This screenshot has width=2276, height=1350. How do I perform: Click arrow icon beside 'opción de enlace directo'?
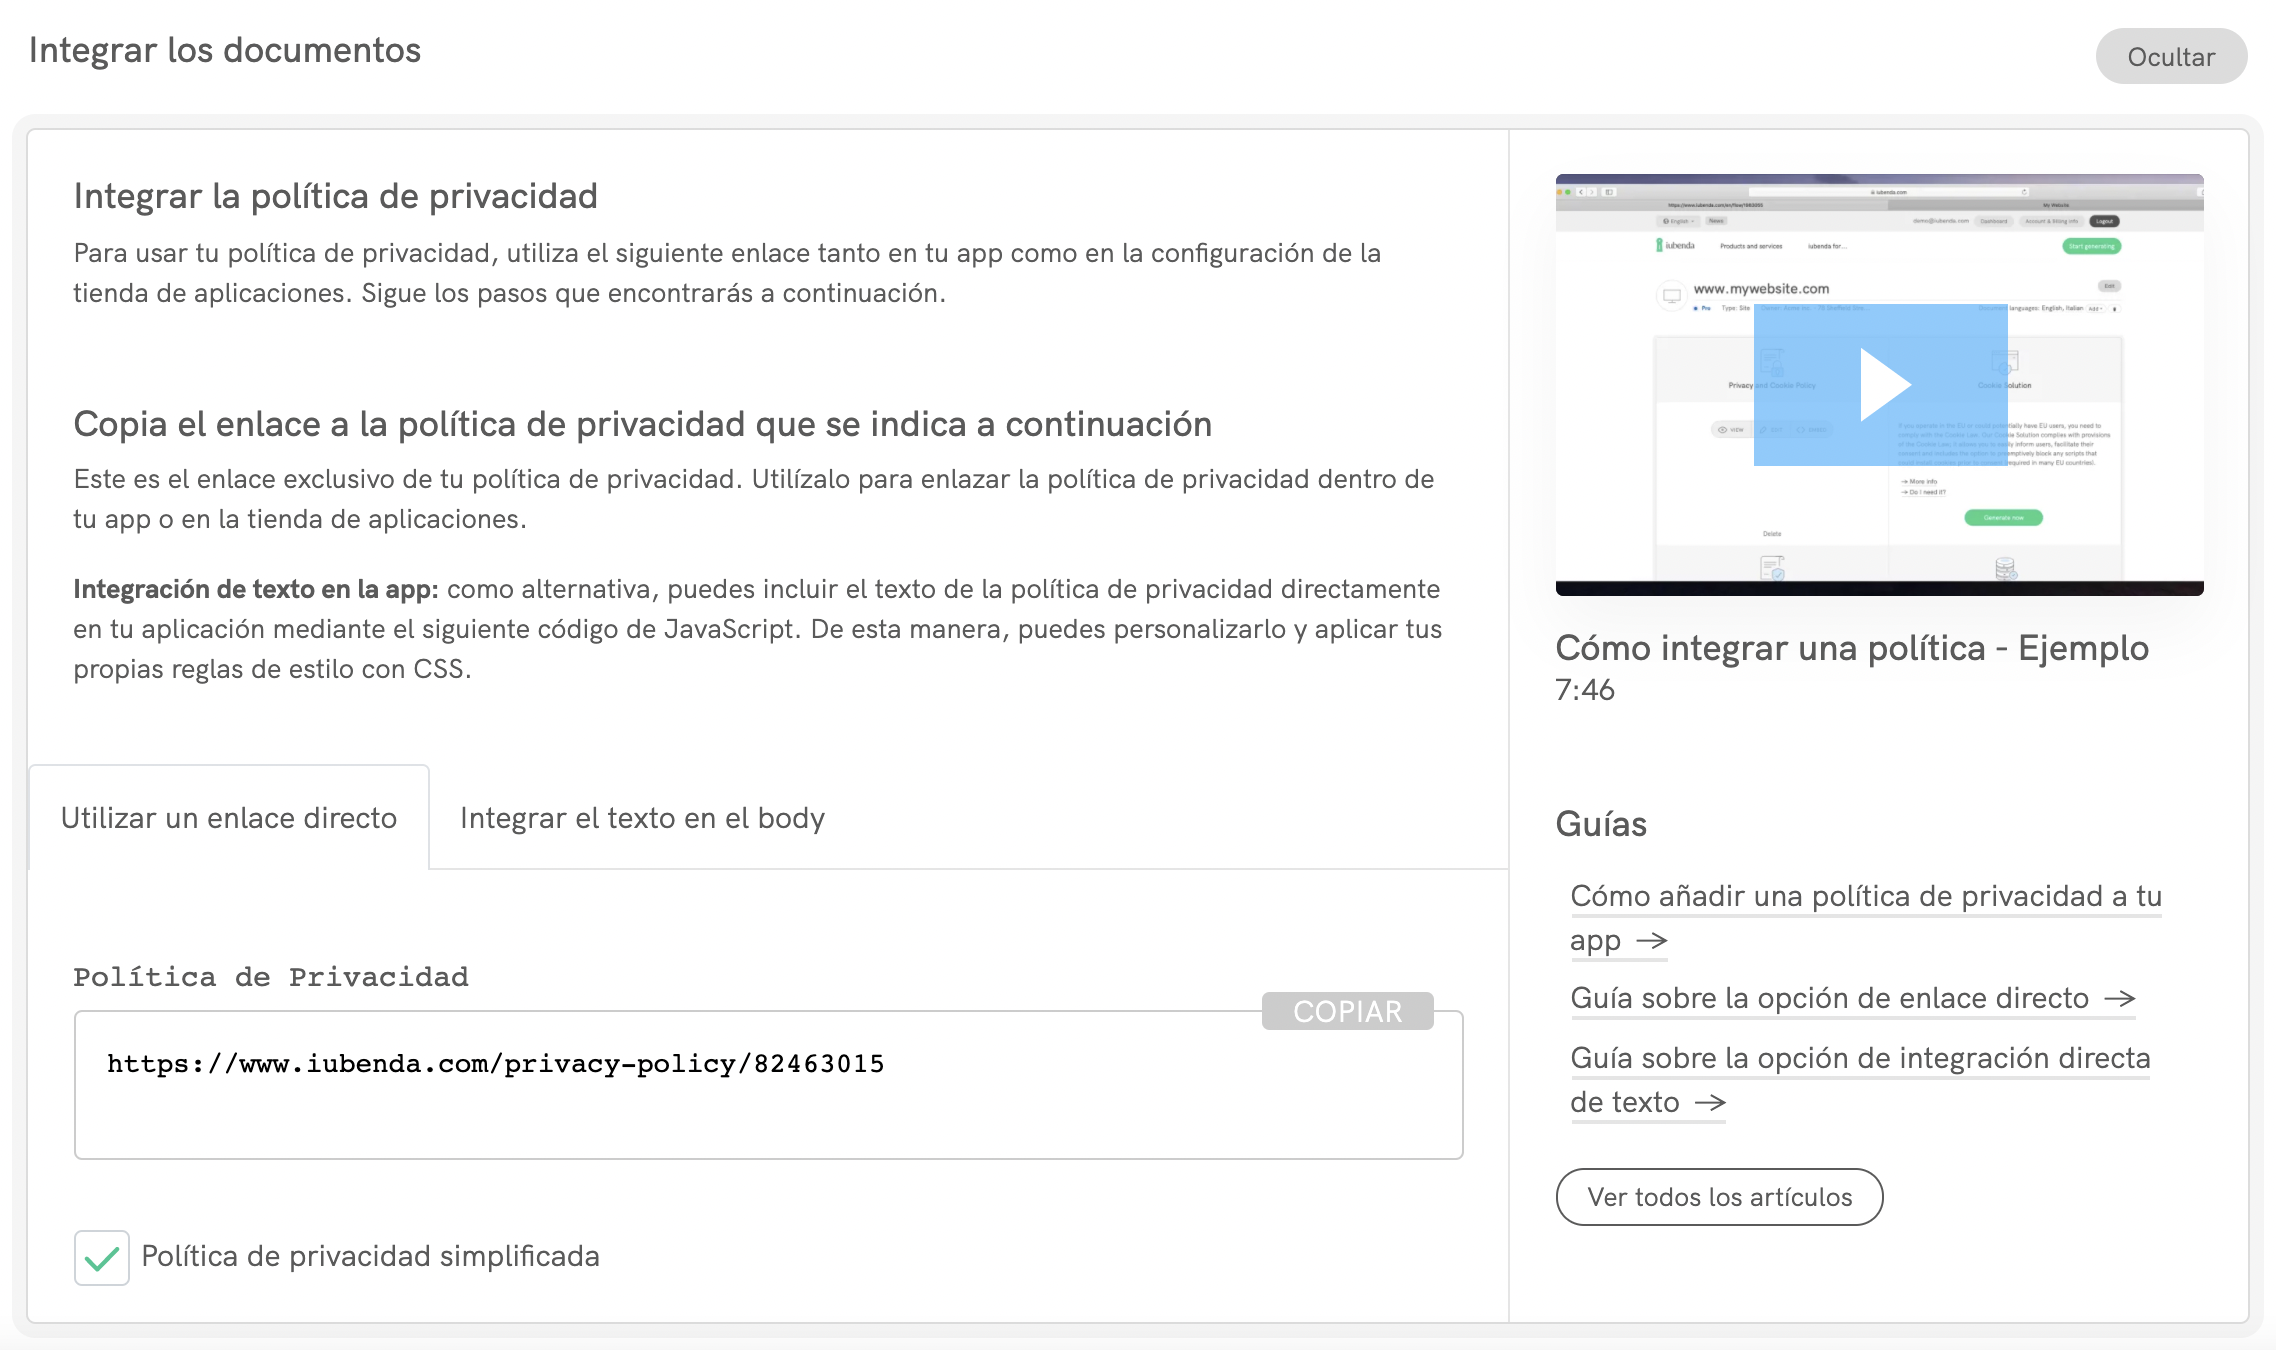click(x=2119, y=999)
